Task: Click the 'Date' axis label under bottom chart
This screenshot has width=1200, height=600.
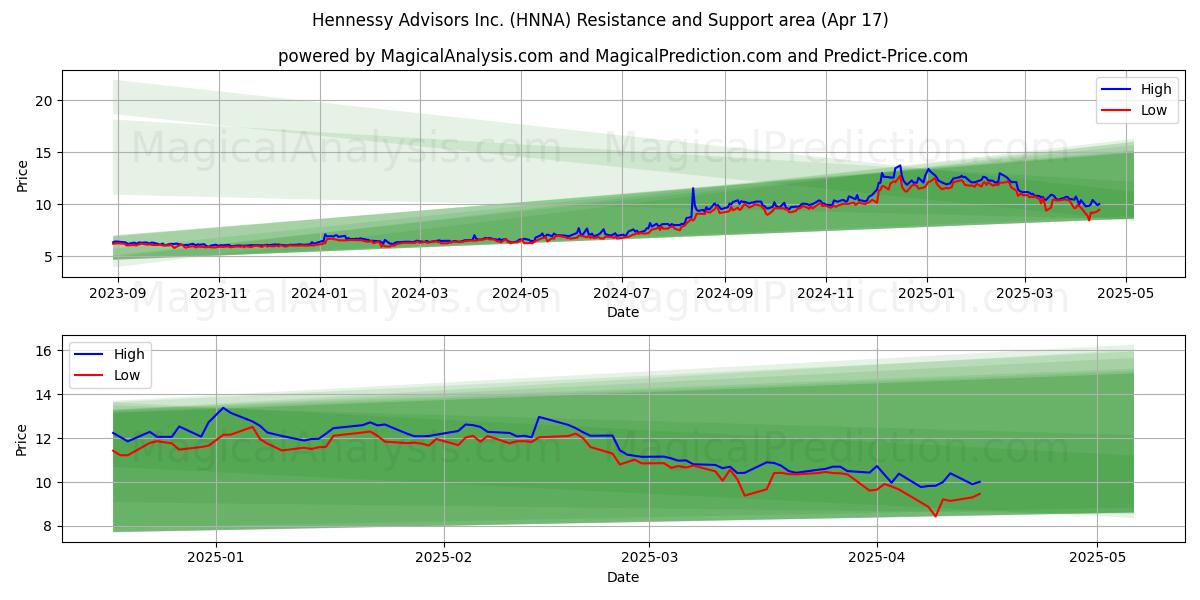Action: click(x=622, y=578)
